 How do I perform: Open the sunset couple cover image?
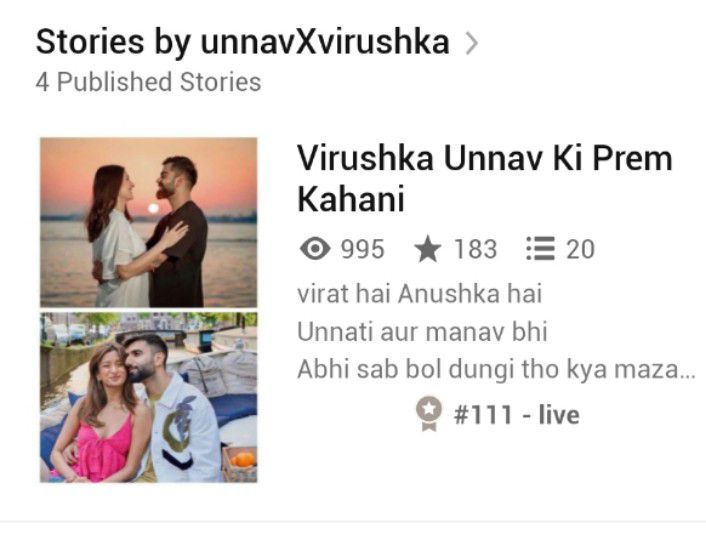[x=149, y=222]
